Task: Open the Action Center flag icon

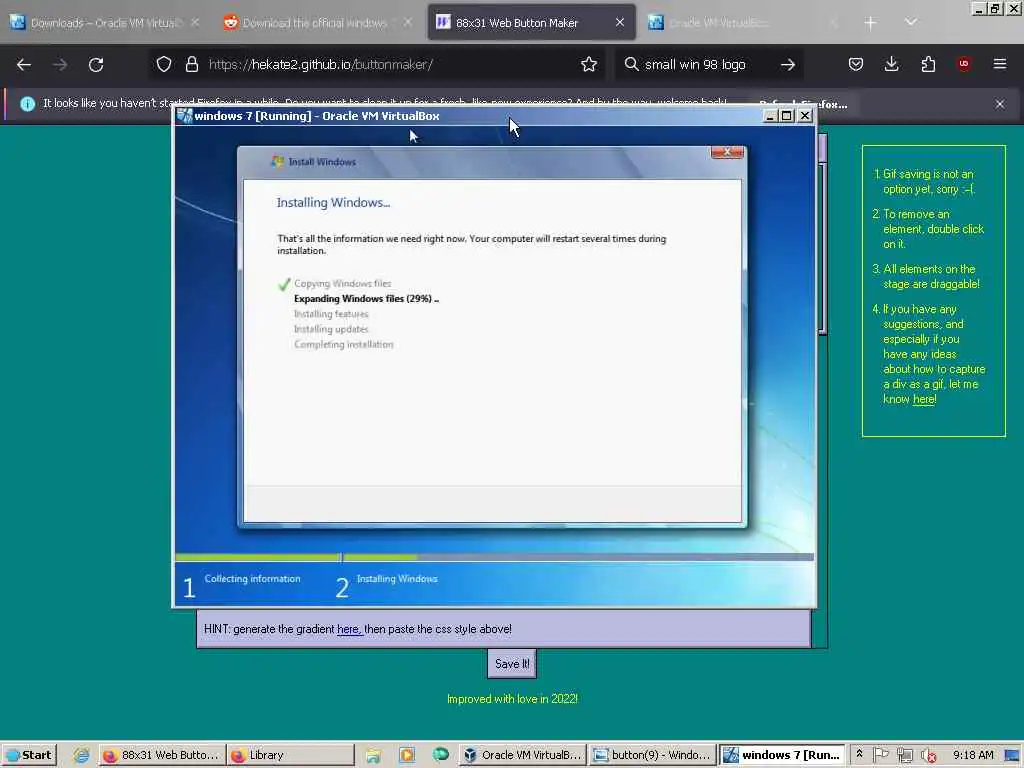Action: click(881, 754)
